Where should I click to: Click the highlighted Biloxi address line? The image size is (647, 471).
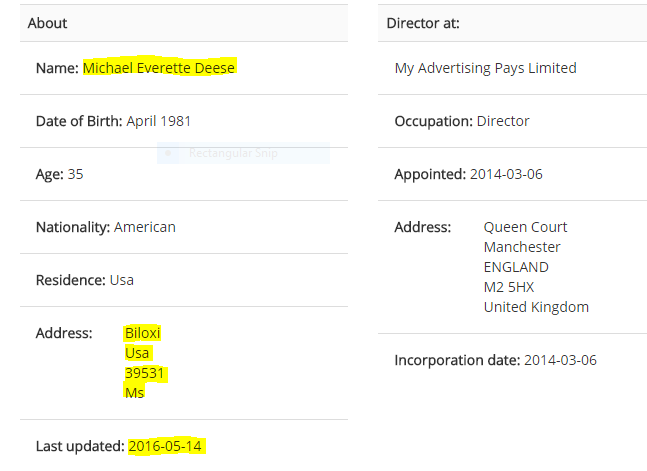click(x=142, y=333)
